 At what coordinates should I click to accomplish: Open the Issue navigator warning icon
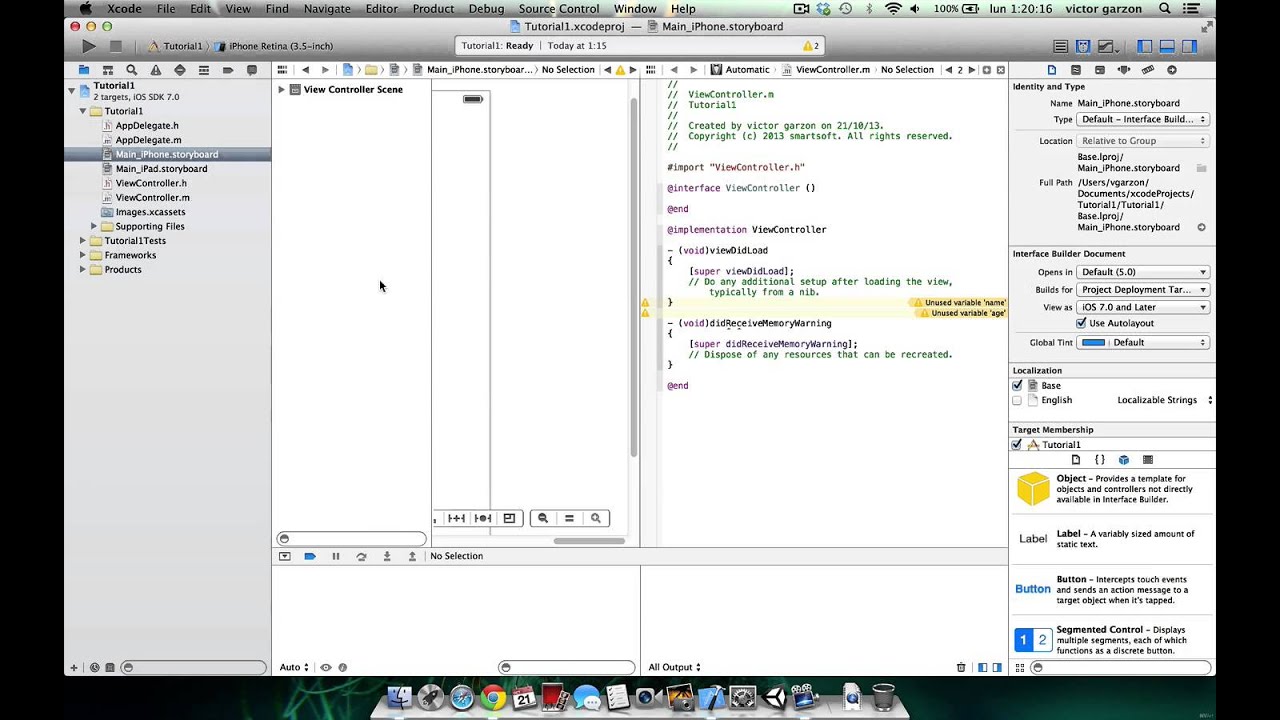click(x=155, y=70)
